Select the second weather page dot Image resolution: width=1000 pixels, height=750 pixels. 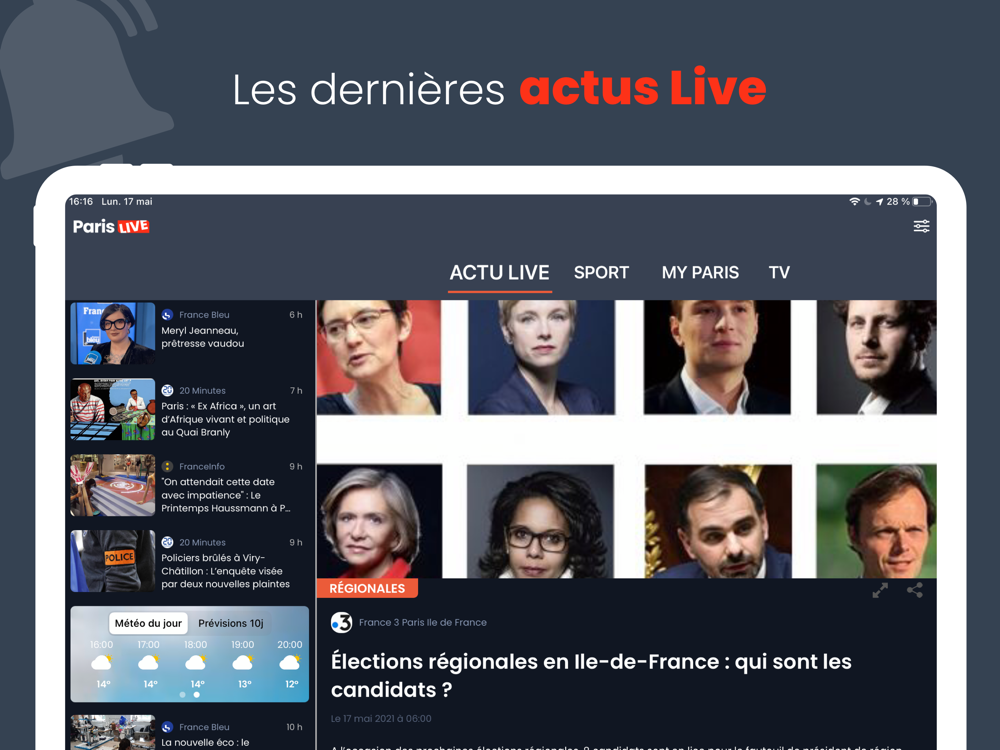(196, 695)
